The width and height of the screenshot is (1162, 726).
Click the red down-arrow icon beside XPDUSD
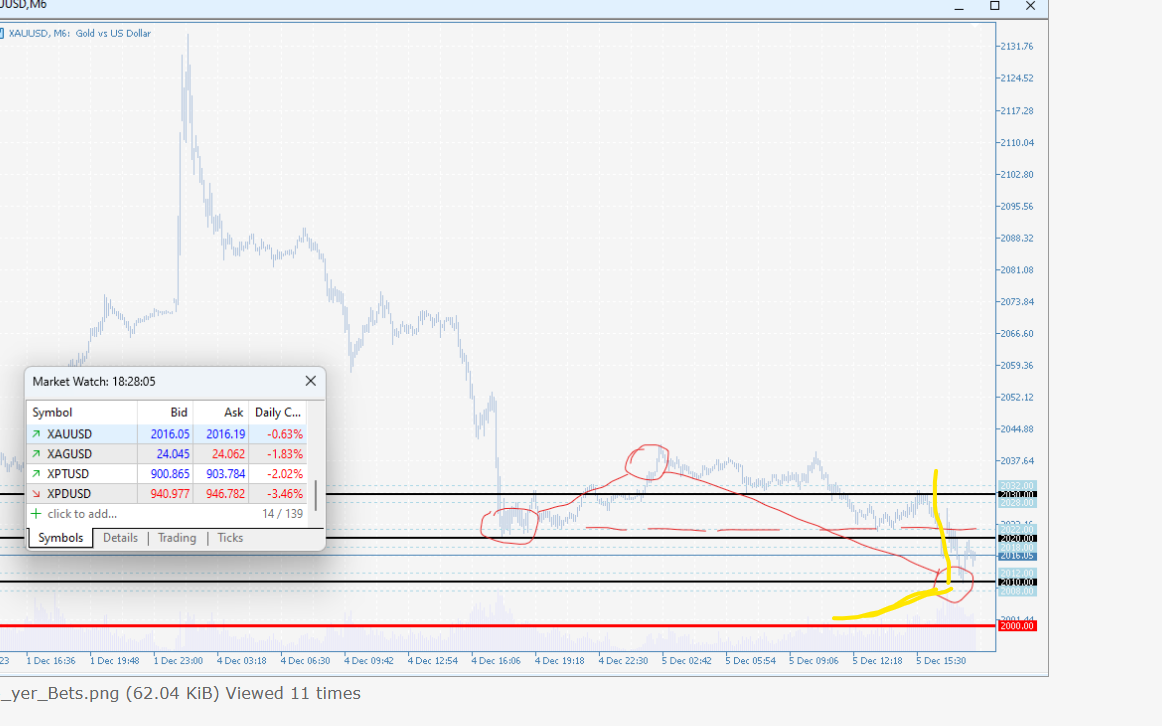36,493
